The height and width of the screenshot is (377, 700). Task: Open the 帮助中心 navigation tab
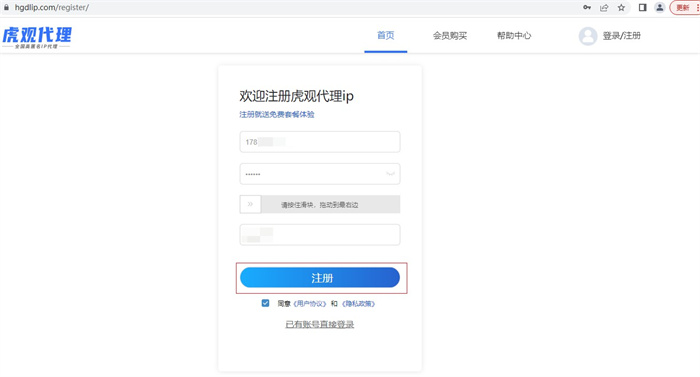514,36
